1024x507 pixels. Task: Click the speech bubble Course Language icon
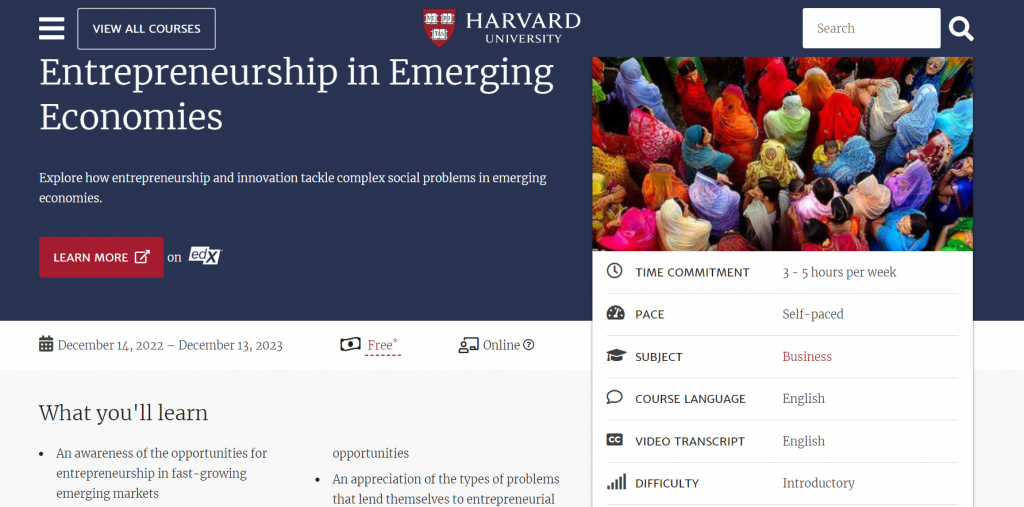(615, 398)
